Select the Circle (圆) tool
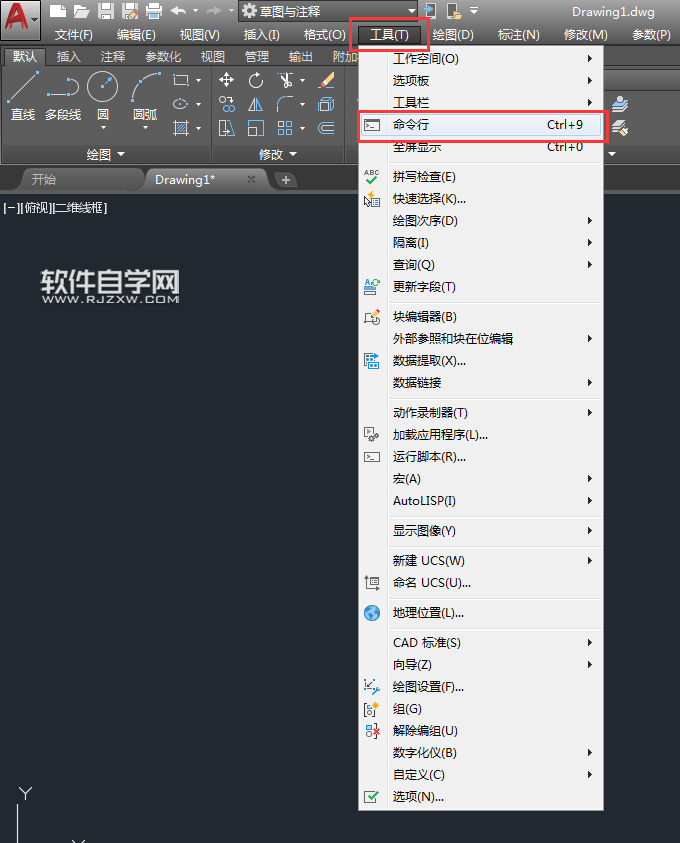The image size is (680, 843). pyautogui.click(x=103, y=94)
